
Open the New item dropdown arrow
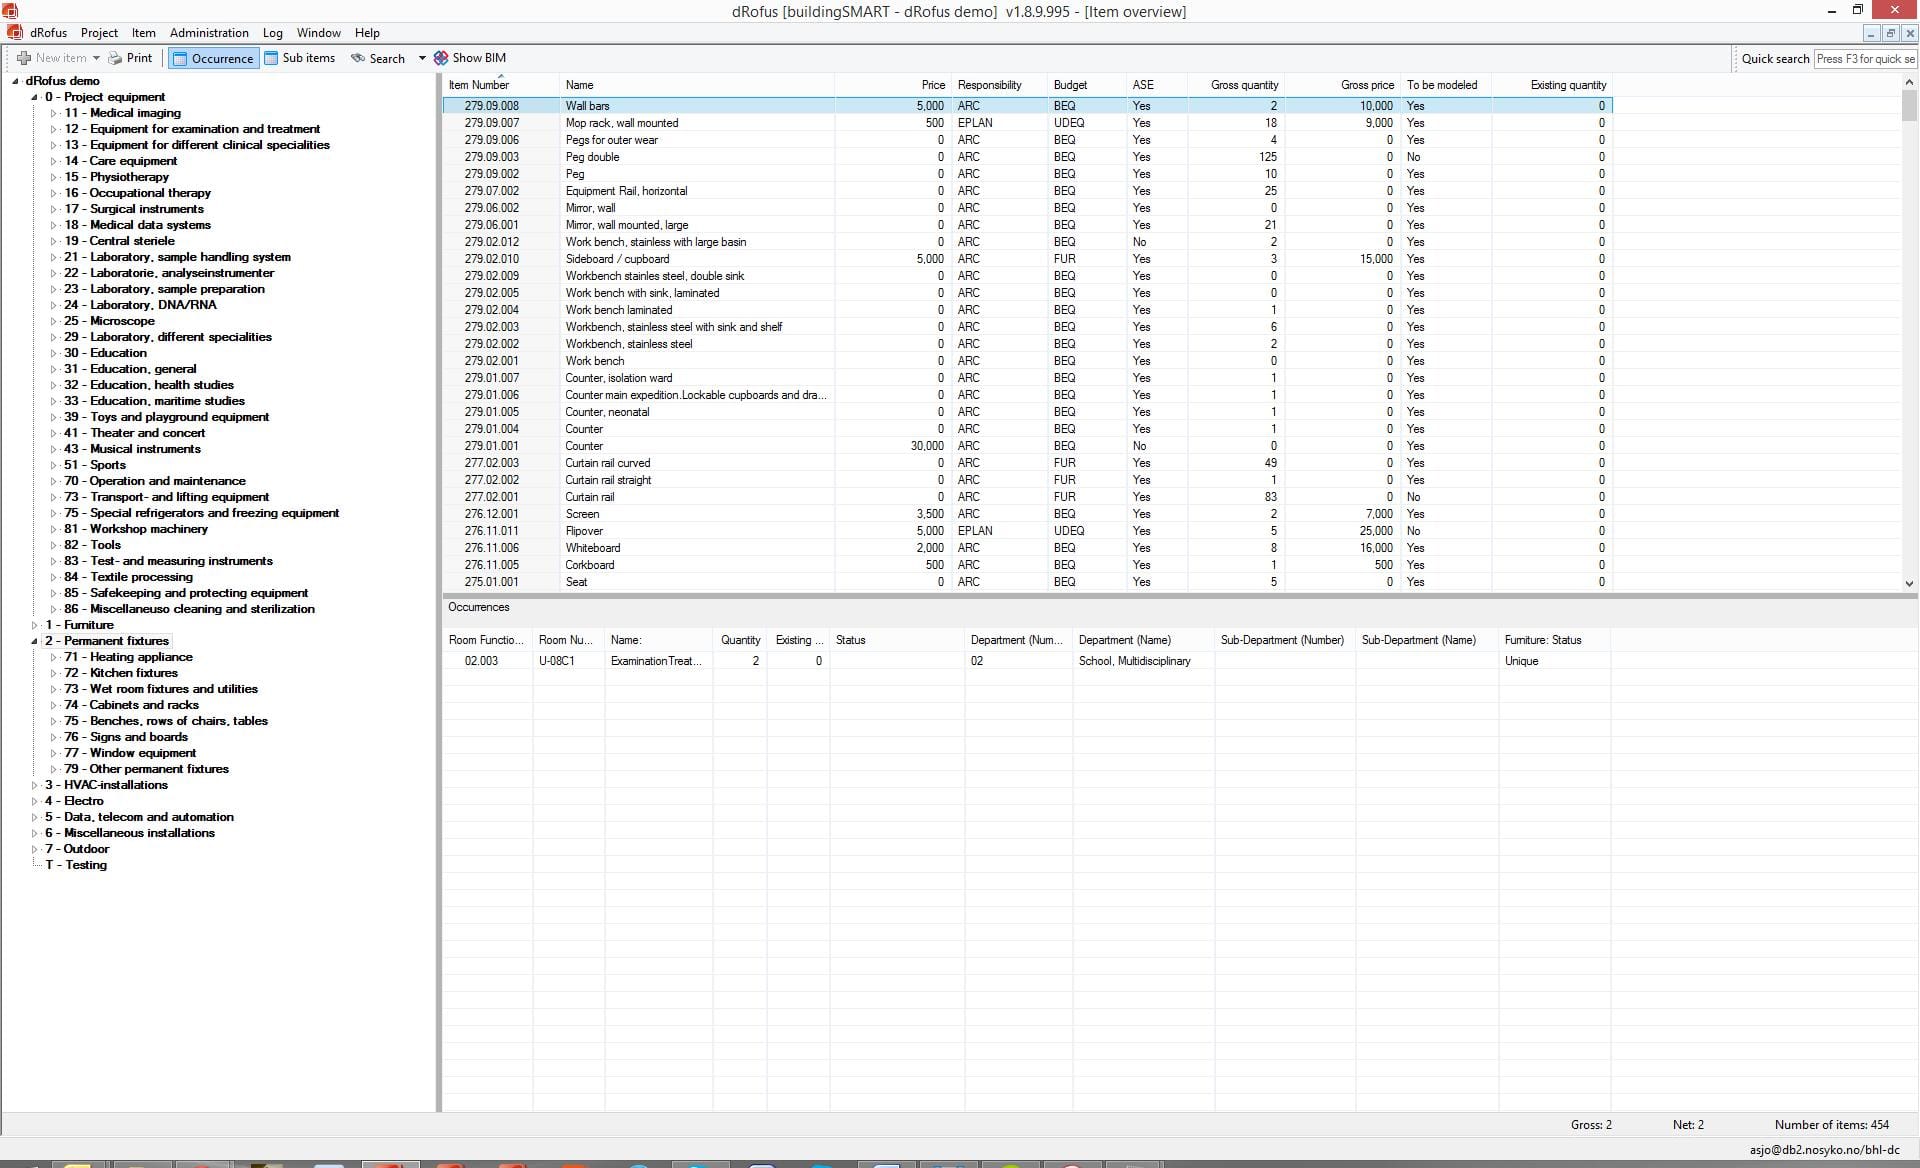(x=97, y=57)
